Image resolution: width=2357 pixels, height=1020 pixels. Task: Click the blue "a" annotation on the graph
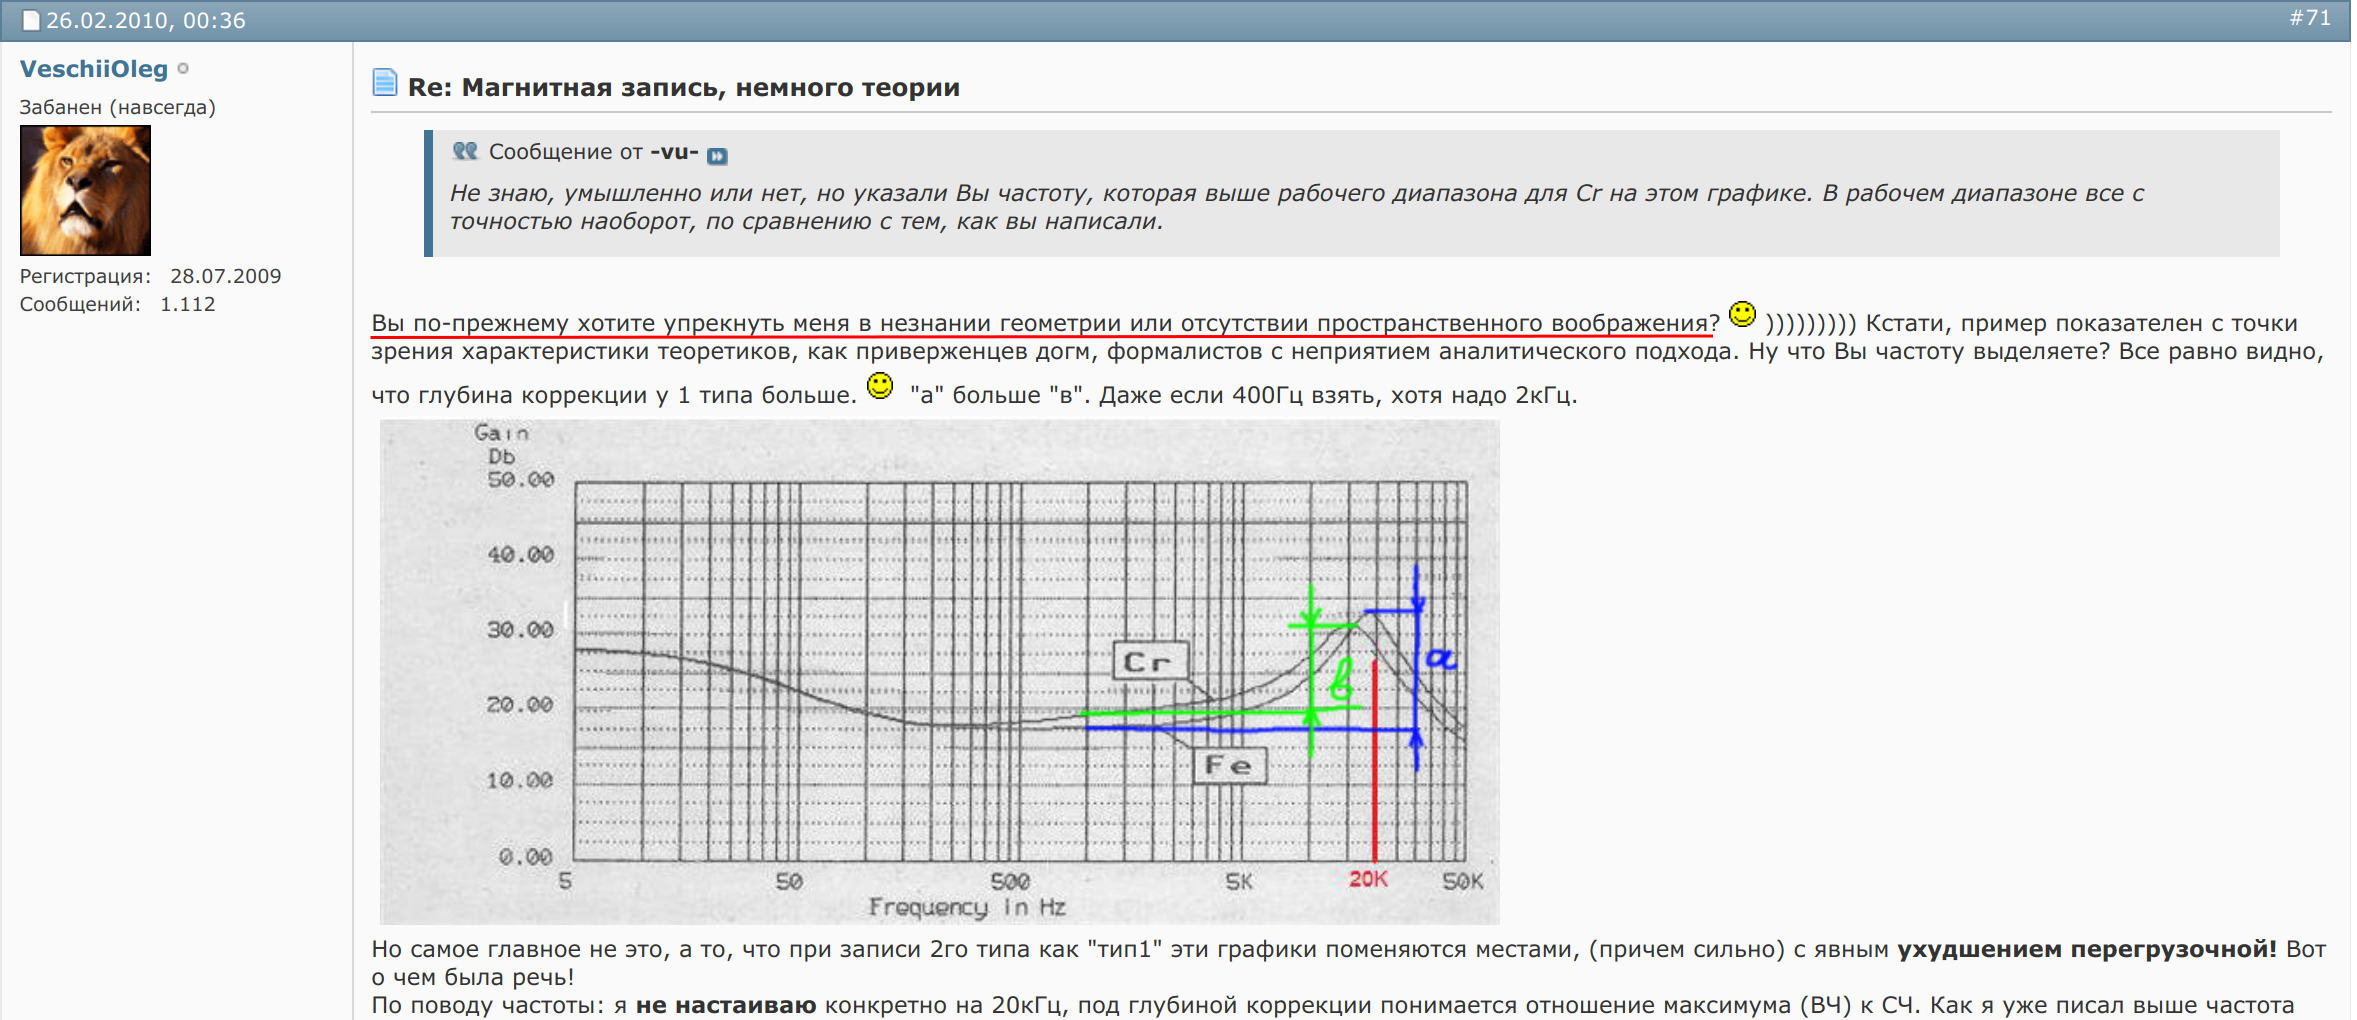1441,658
